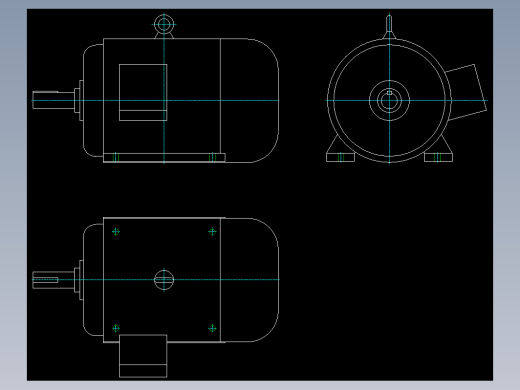This screenshot has height=390, width=520.
Task: Select the lower-left mounting hole in top view
Action: [x=116, y=328]
